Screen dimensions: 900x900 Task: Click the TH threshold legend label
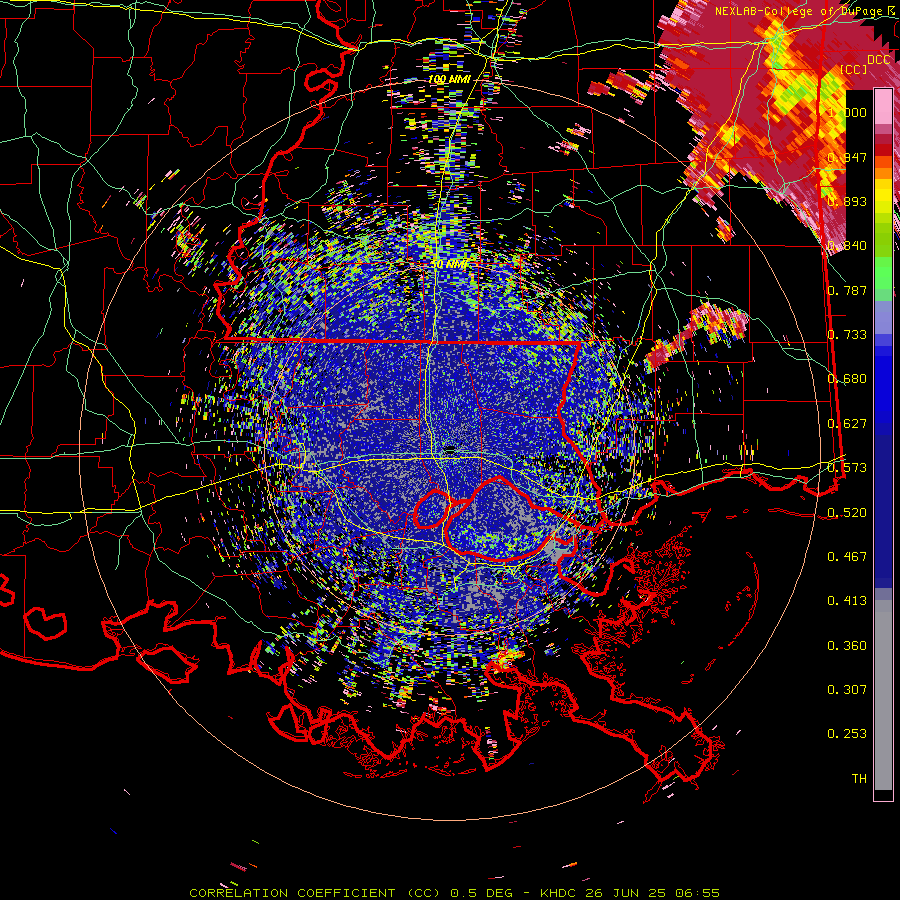tap(859, 779)
